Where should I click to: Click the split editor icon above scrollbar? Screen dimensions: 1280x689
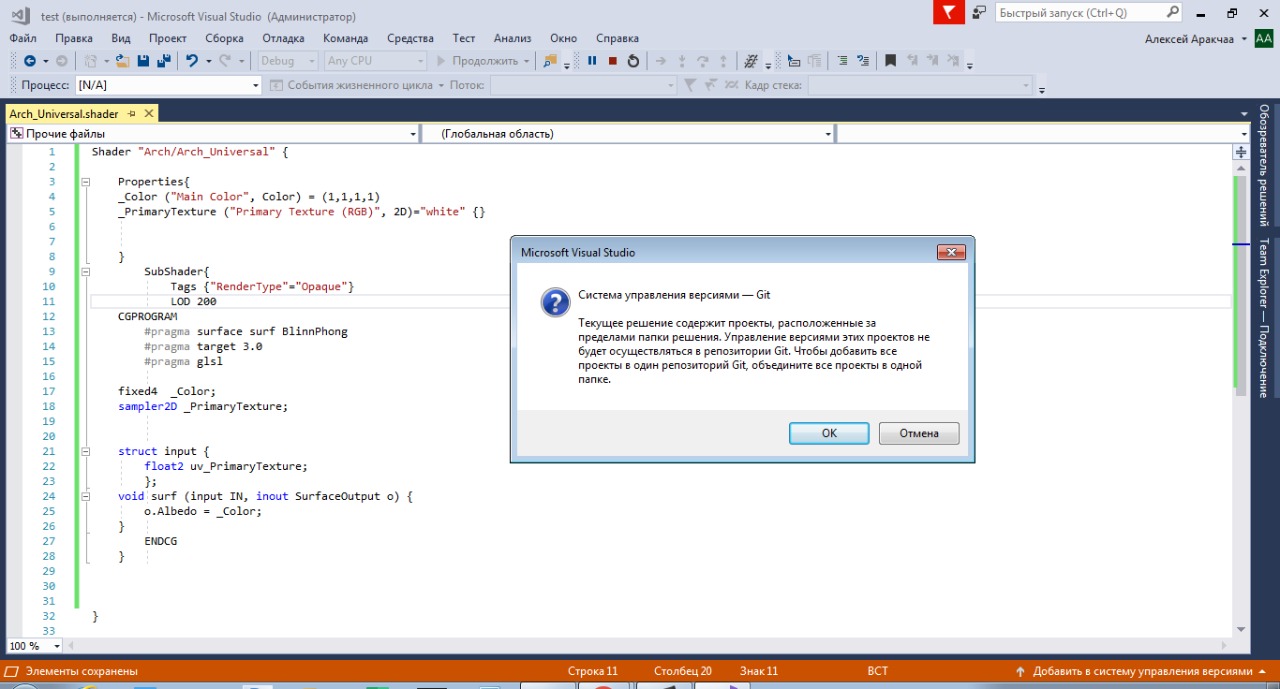(1241, 153)
